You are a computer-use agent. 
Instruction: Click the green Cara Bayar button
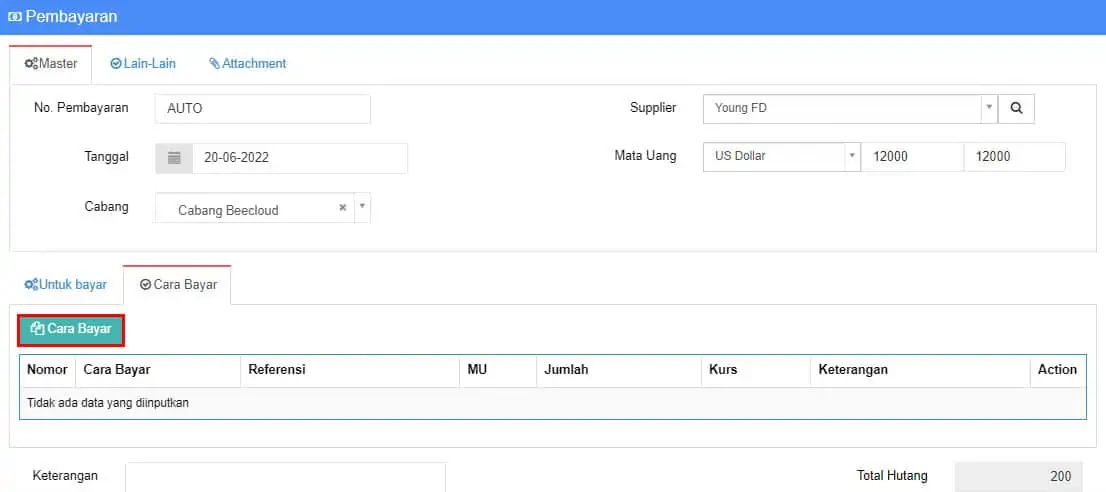(71, 330)
